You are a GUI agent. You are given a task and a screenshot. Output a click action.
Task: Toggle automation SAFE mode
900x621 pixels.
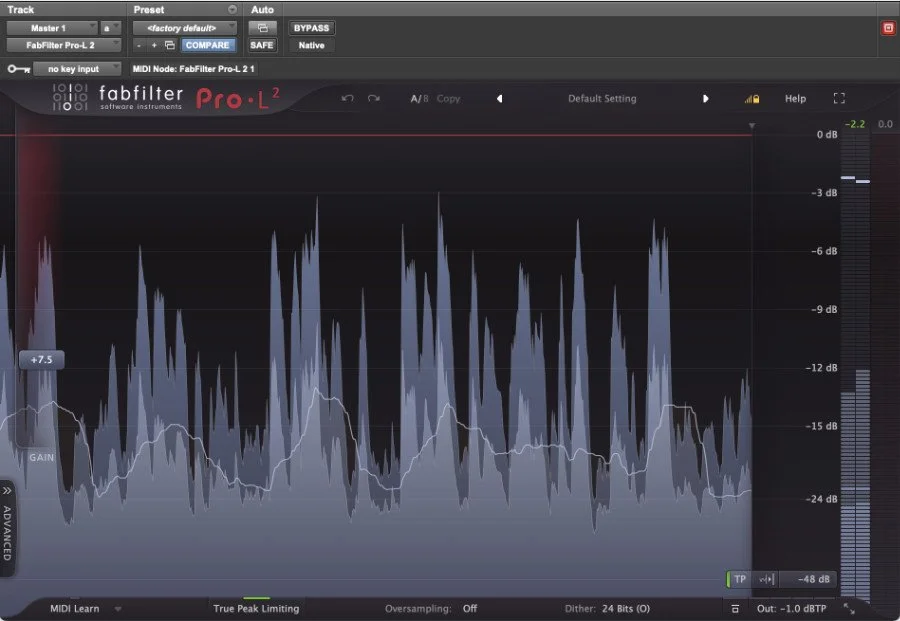[262, 45]
